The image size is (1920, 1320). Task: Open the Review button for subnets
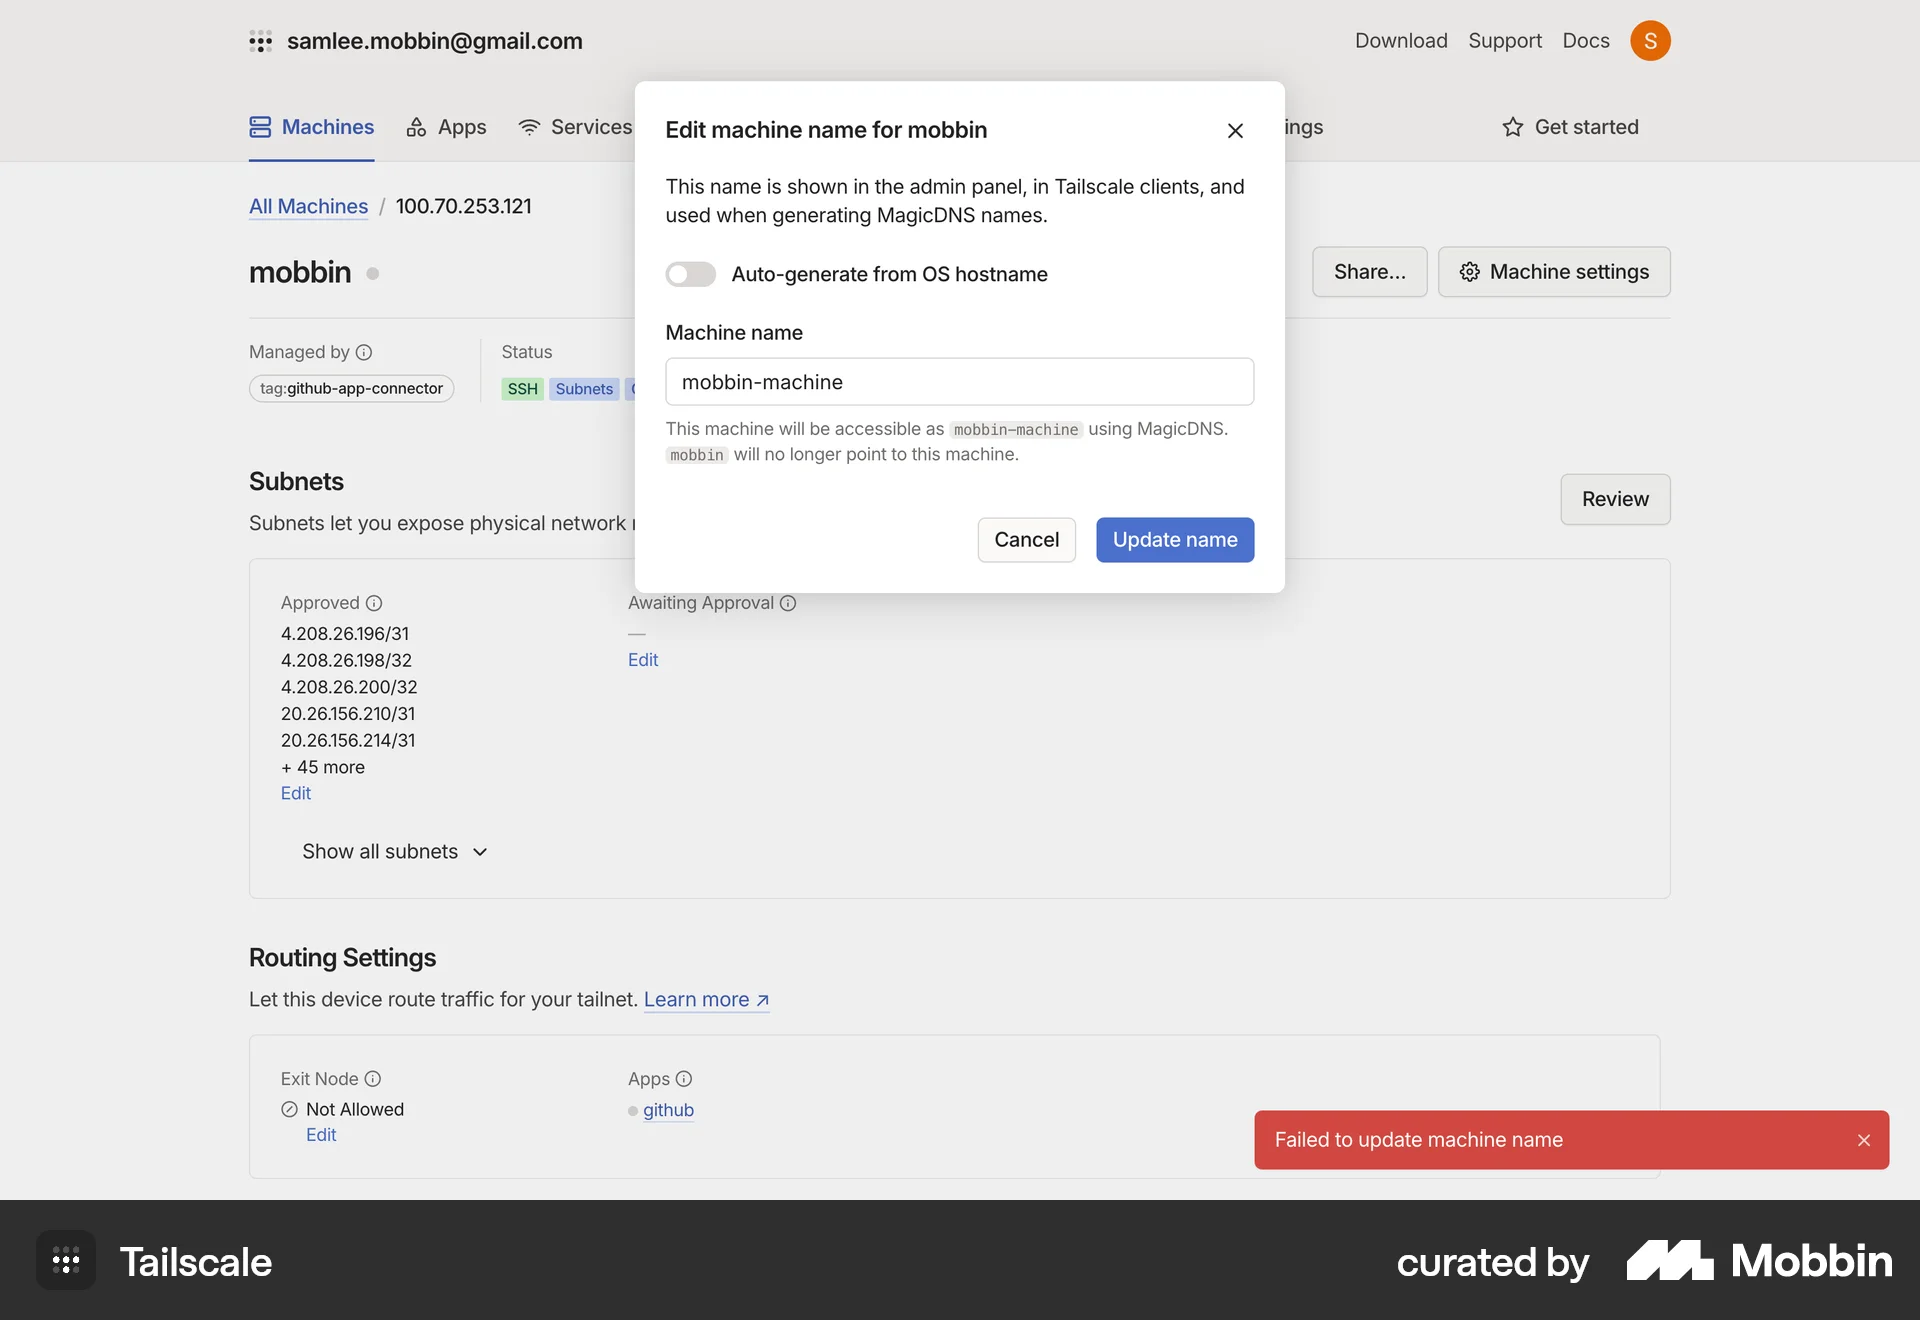coord(1614,499)
